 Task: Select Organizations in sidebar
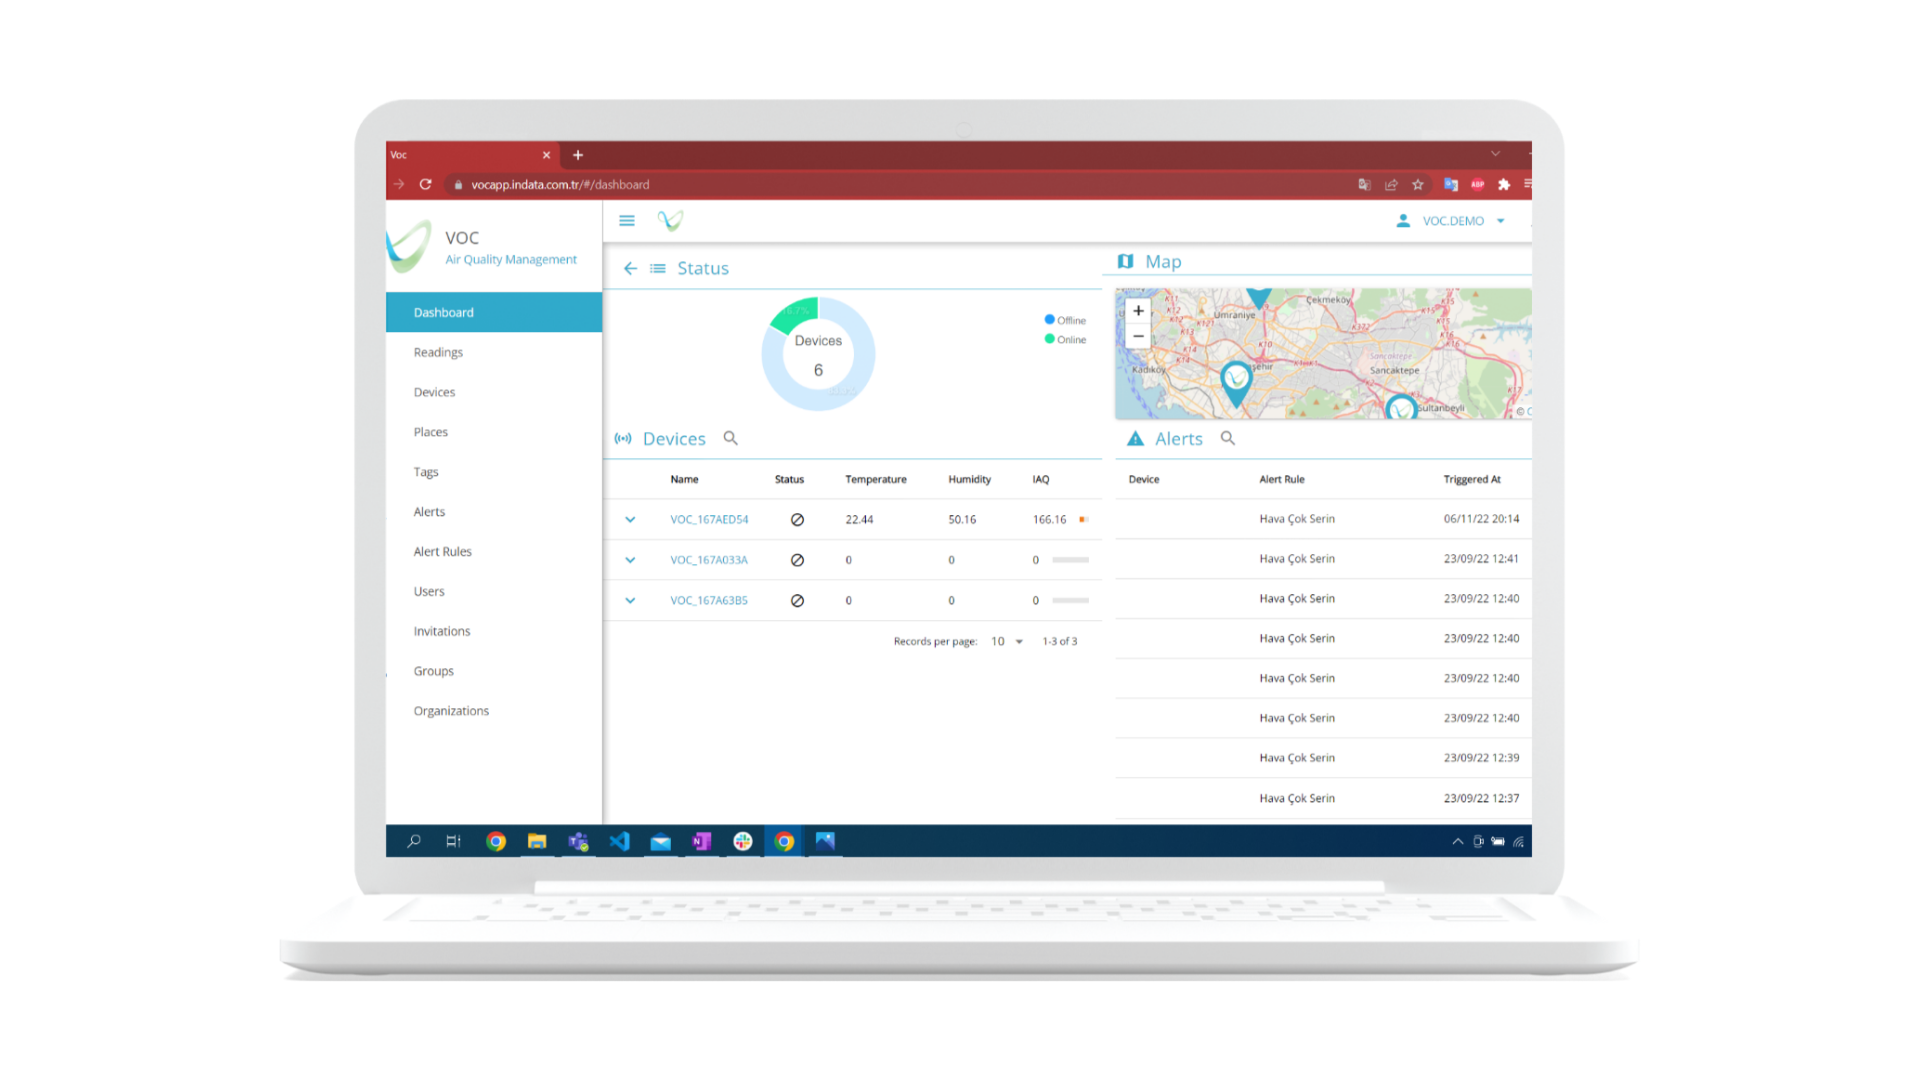451,711
